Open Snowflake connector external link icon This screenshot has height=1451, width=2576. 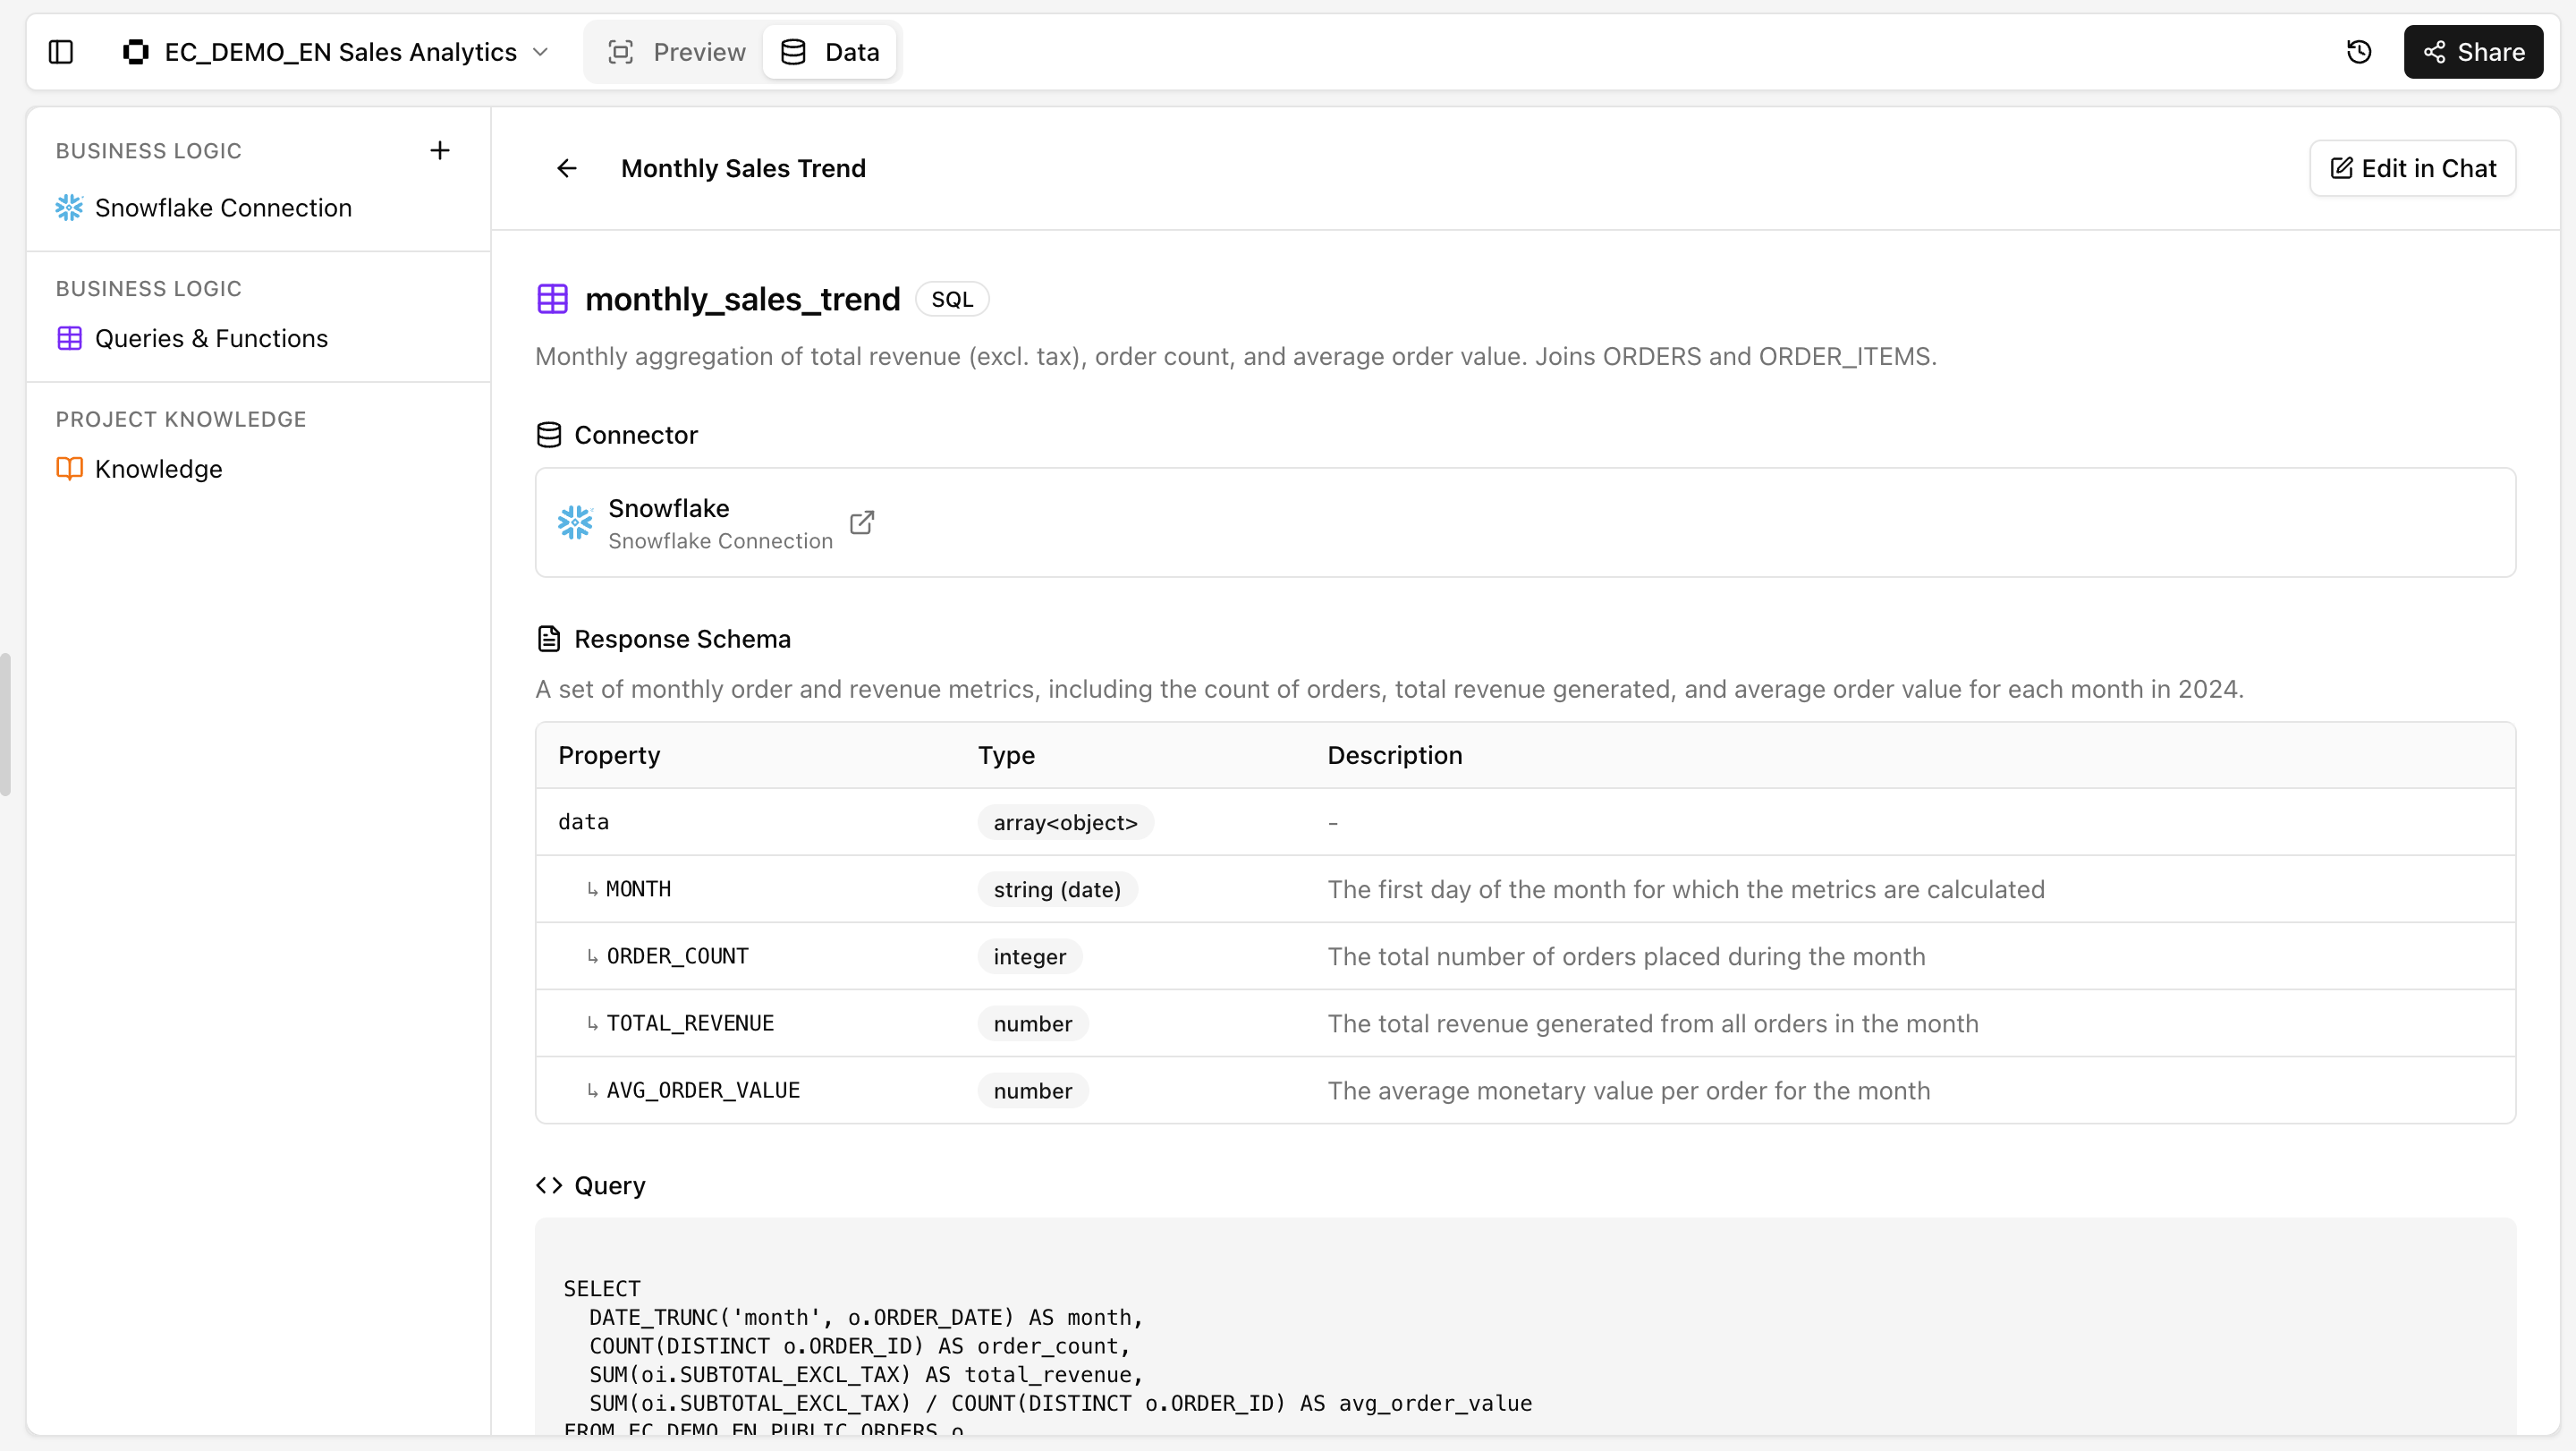coord(862,523)
